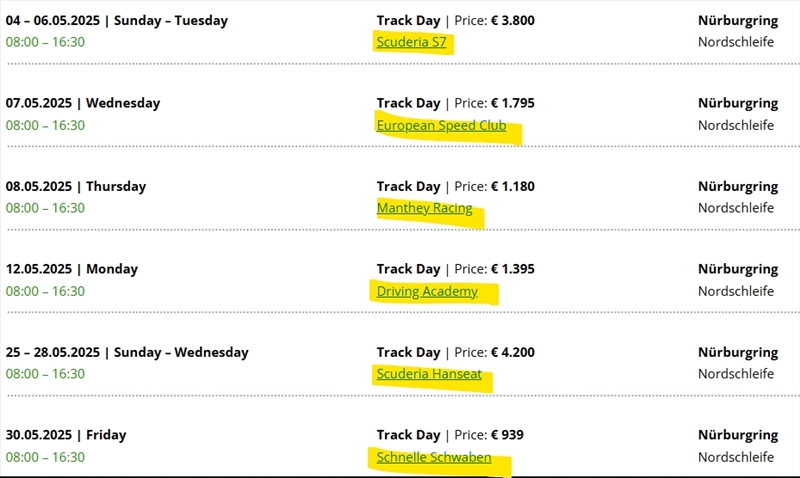Click the € 4.200 track day price
800x478 pixels.
513,352
